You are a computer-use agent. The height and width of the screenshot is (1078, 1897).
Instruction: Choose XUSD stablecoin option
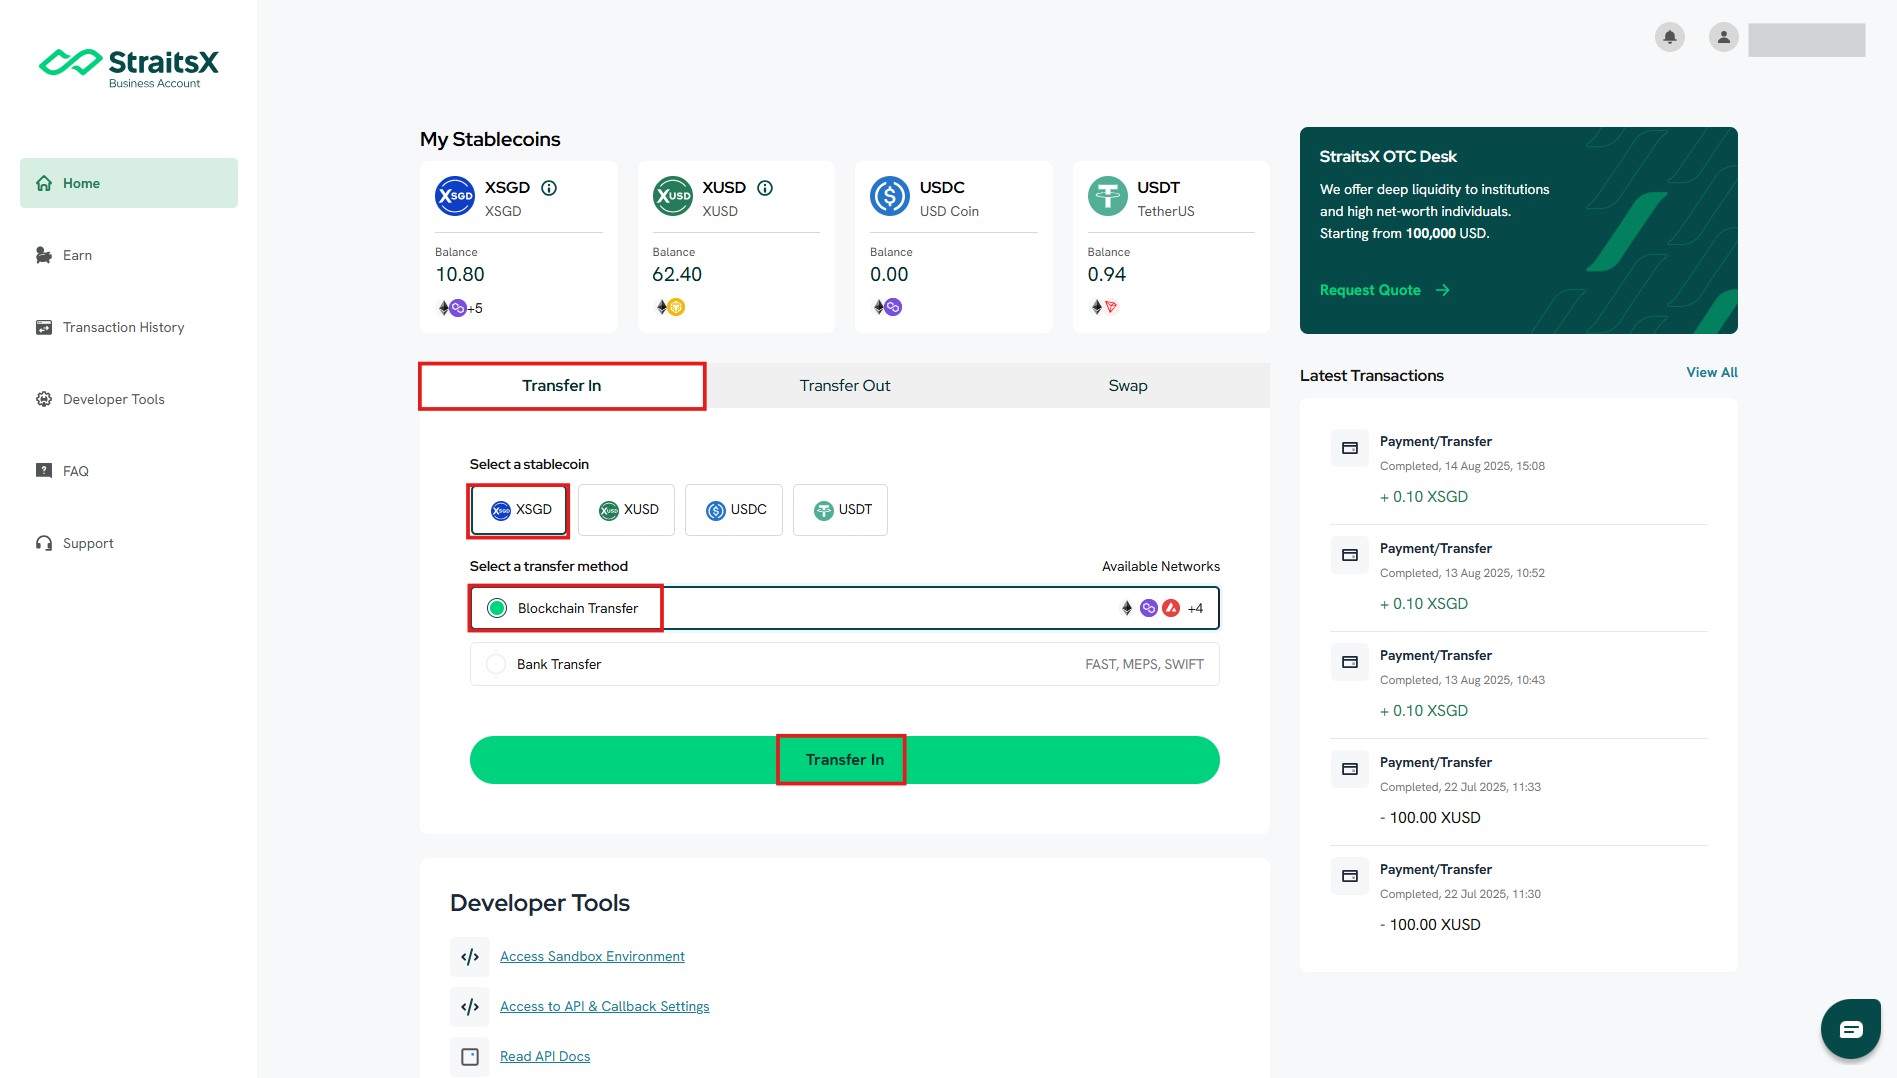(x=627, y=510)
